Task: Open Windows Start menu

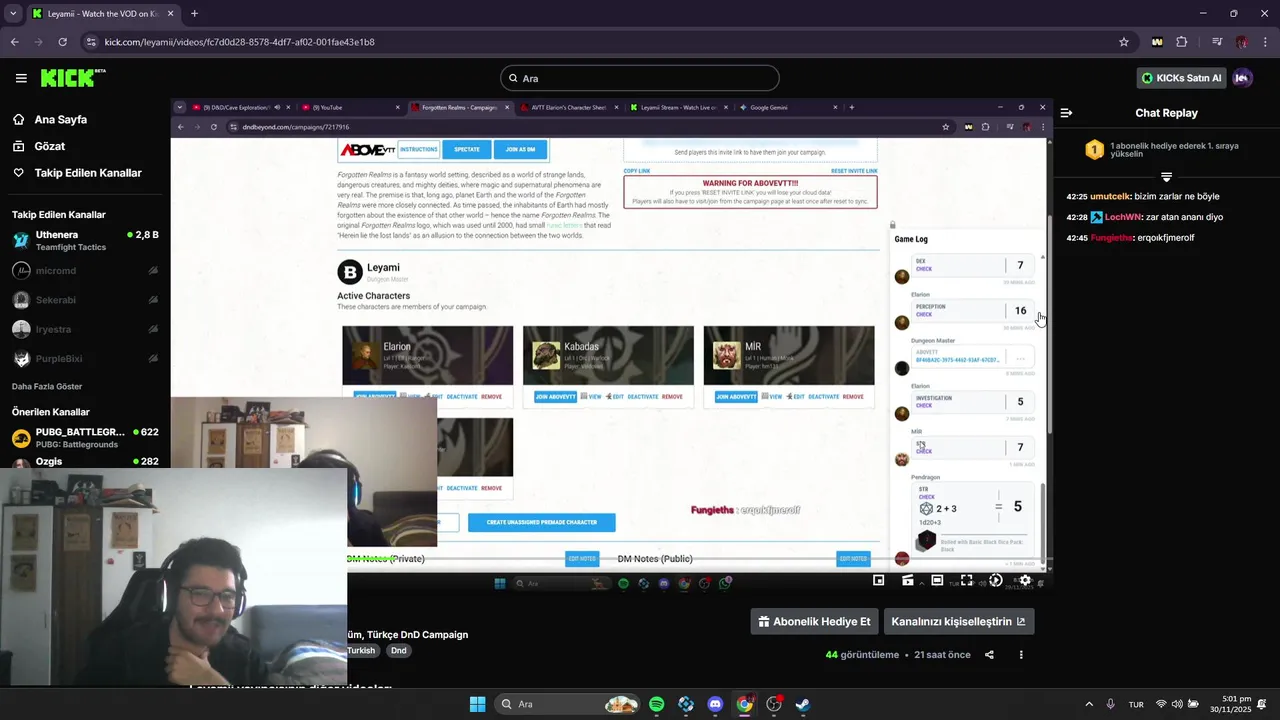Action: coord(477,704)
